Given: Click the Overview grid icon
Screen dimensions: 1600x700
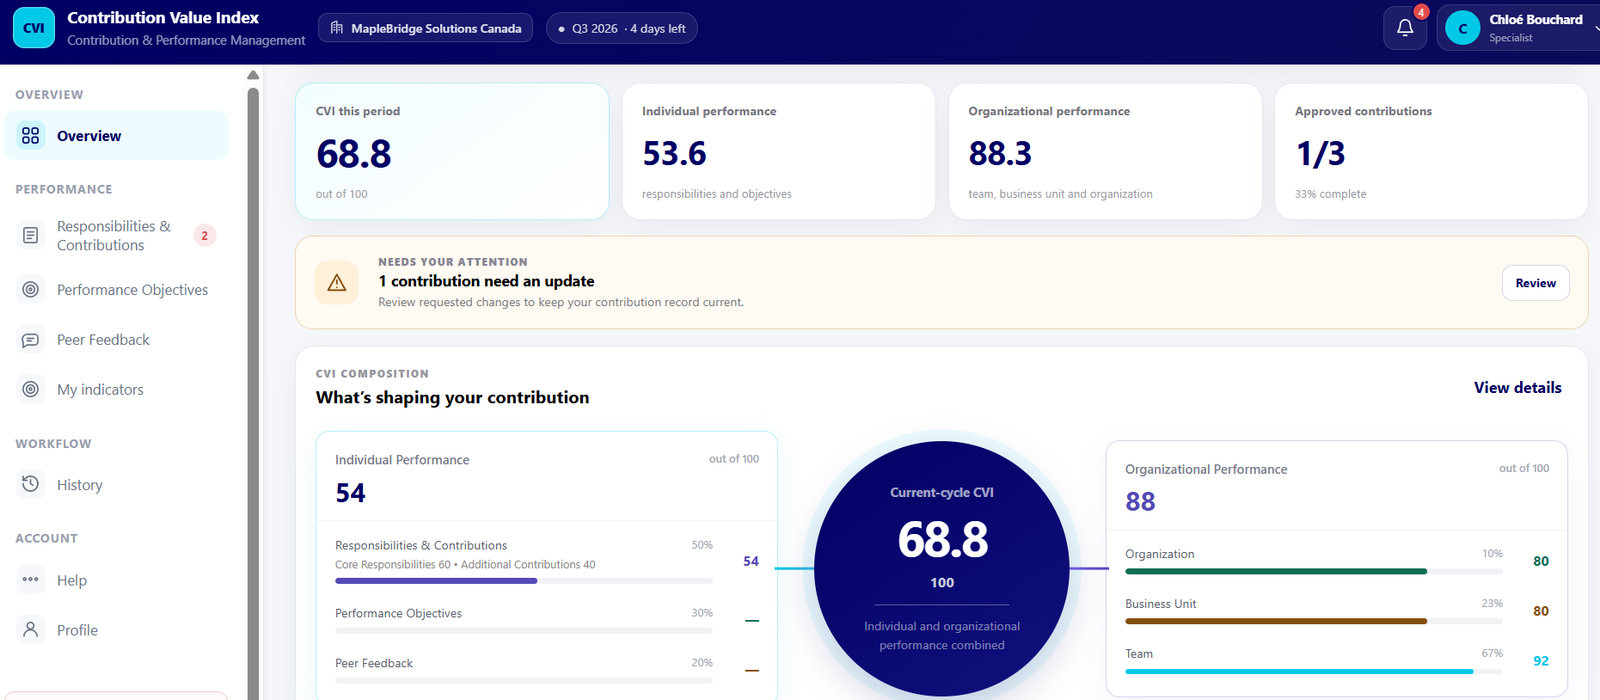Looking at the screenshot, I should pyautogui.click(x=31, y=136).
